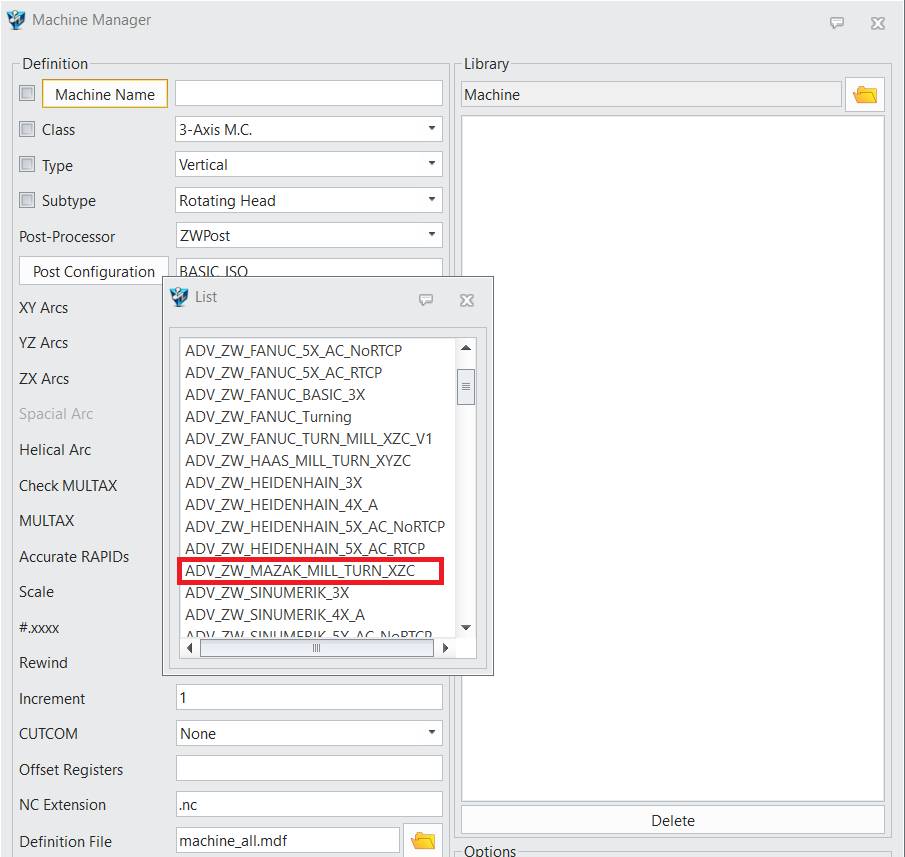The width and height of the screenshot is (905, 857).
Task: Toggle the Subtype checkbox
Action: click(x=27, y=200)
